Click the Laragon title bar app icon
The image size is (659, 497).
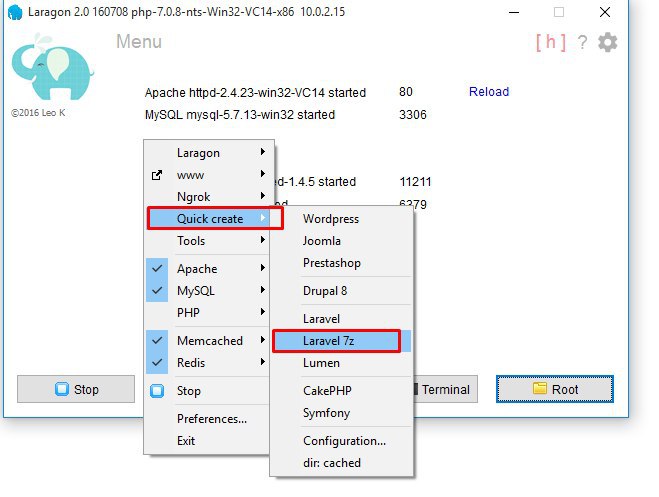point(15,12)
